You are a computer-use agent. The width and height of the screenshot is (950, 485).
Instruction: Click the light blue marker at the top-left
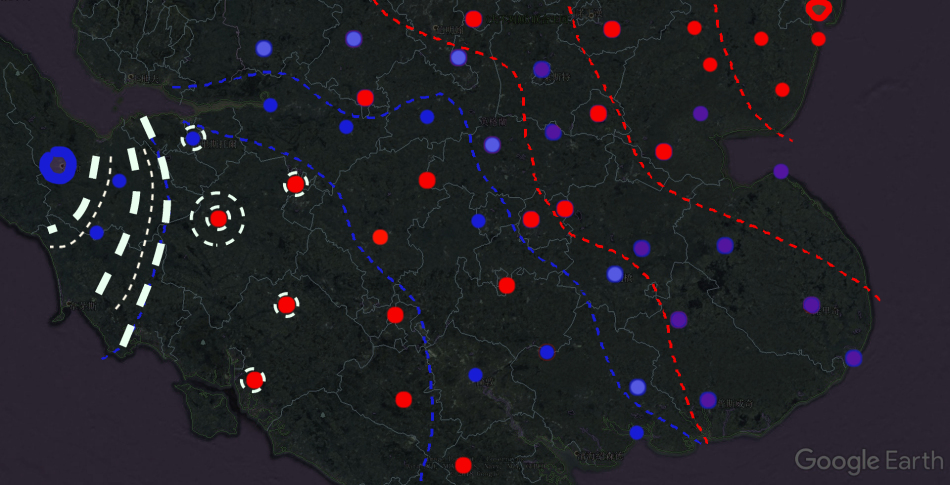(264, 48)
